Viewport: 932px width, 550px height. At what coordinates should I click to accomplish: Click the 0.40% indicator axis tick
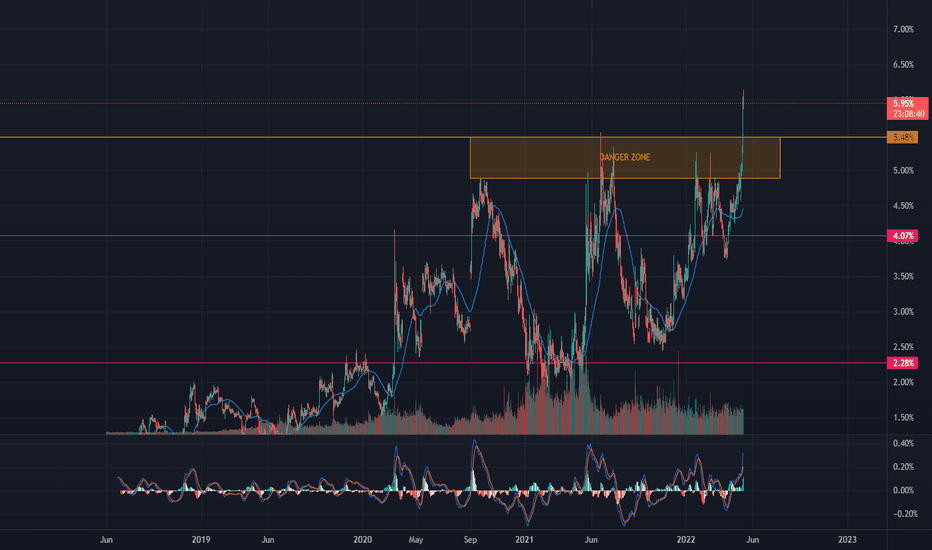point(903,443)
